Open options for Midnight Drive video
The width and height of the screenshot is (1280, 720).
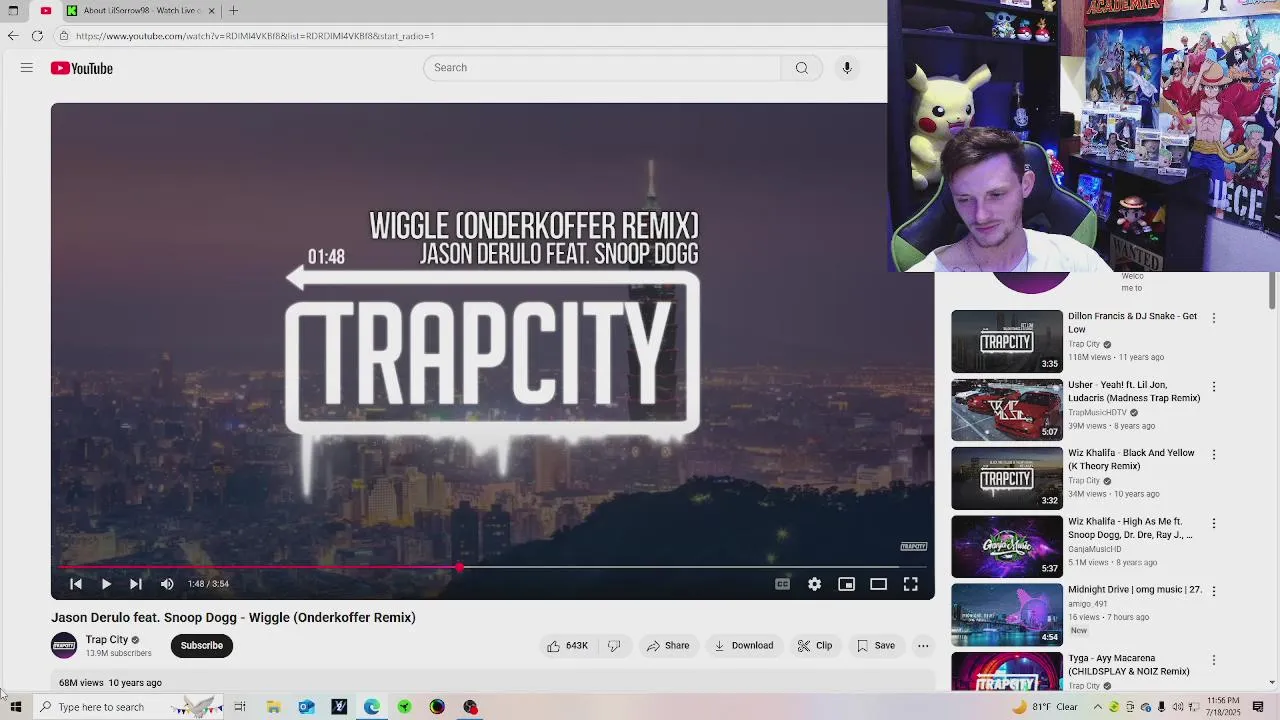click(1214, 591)
